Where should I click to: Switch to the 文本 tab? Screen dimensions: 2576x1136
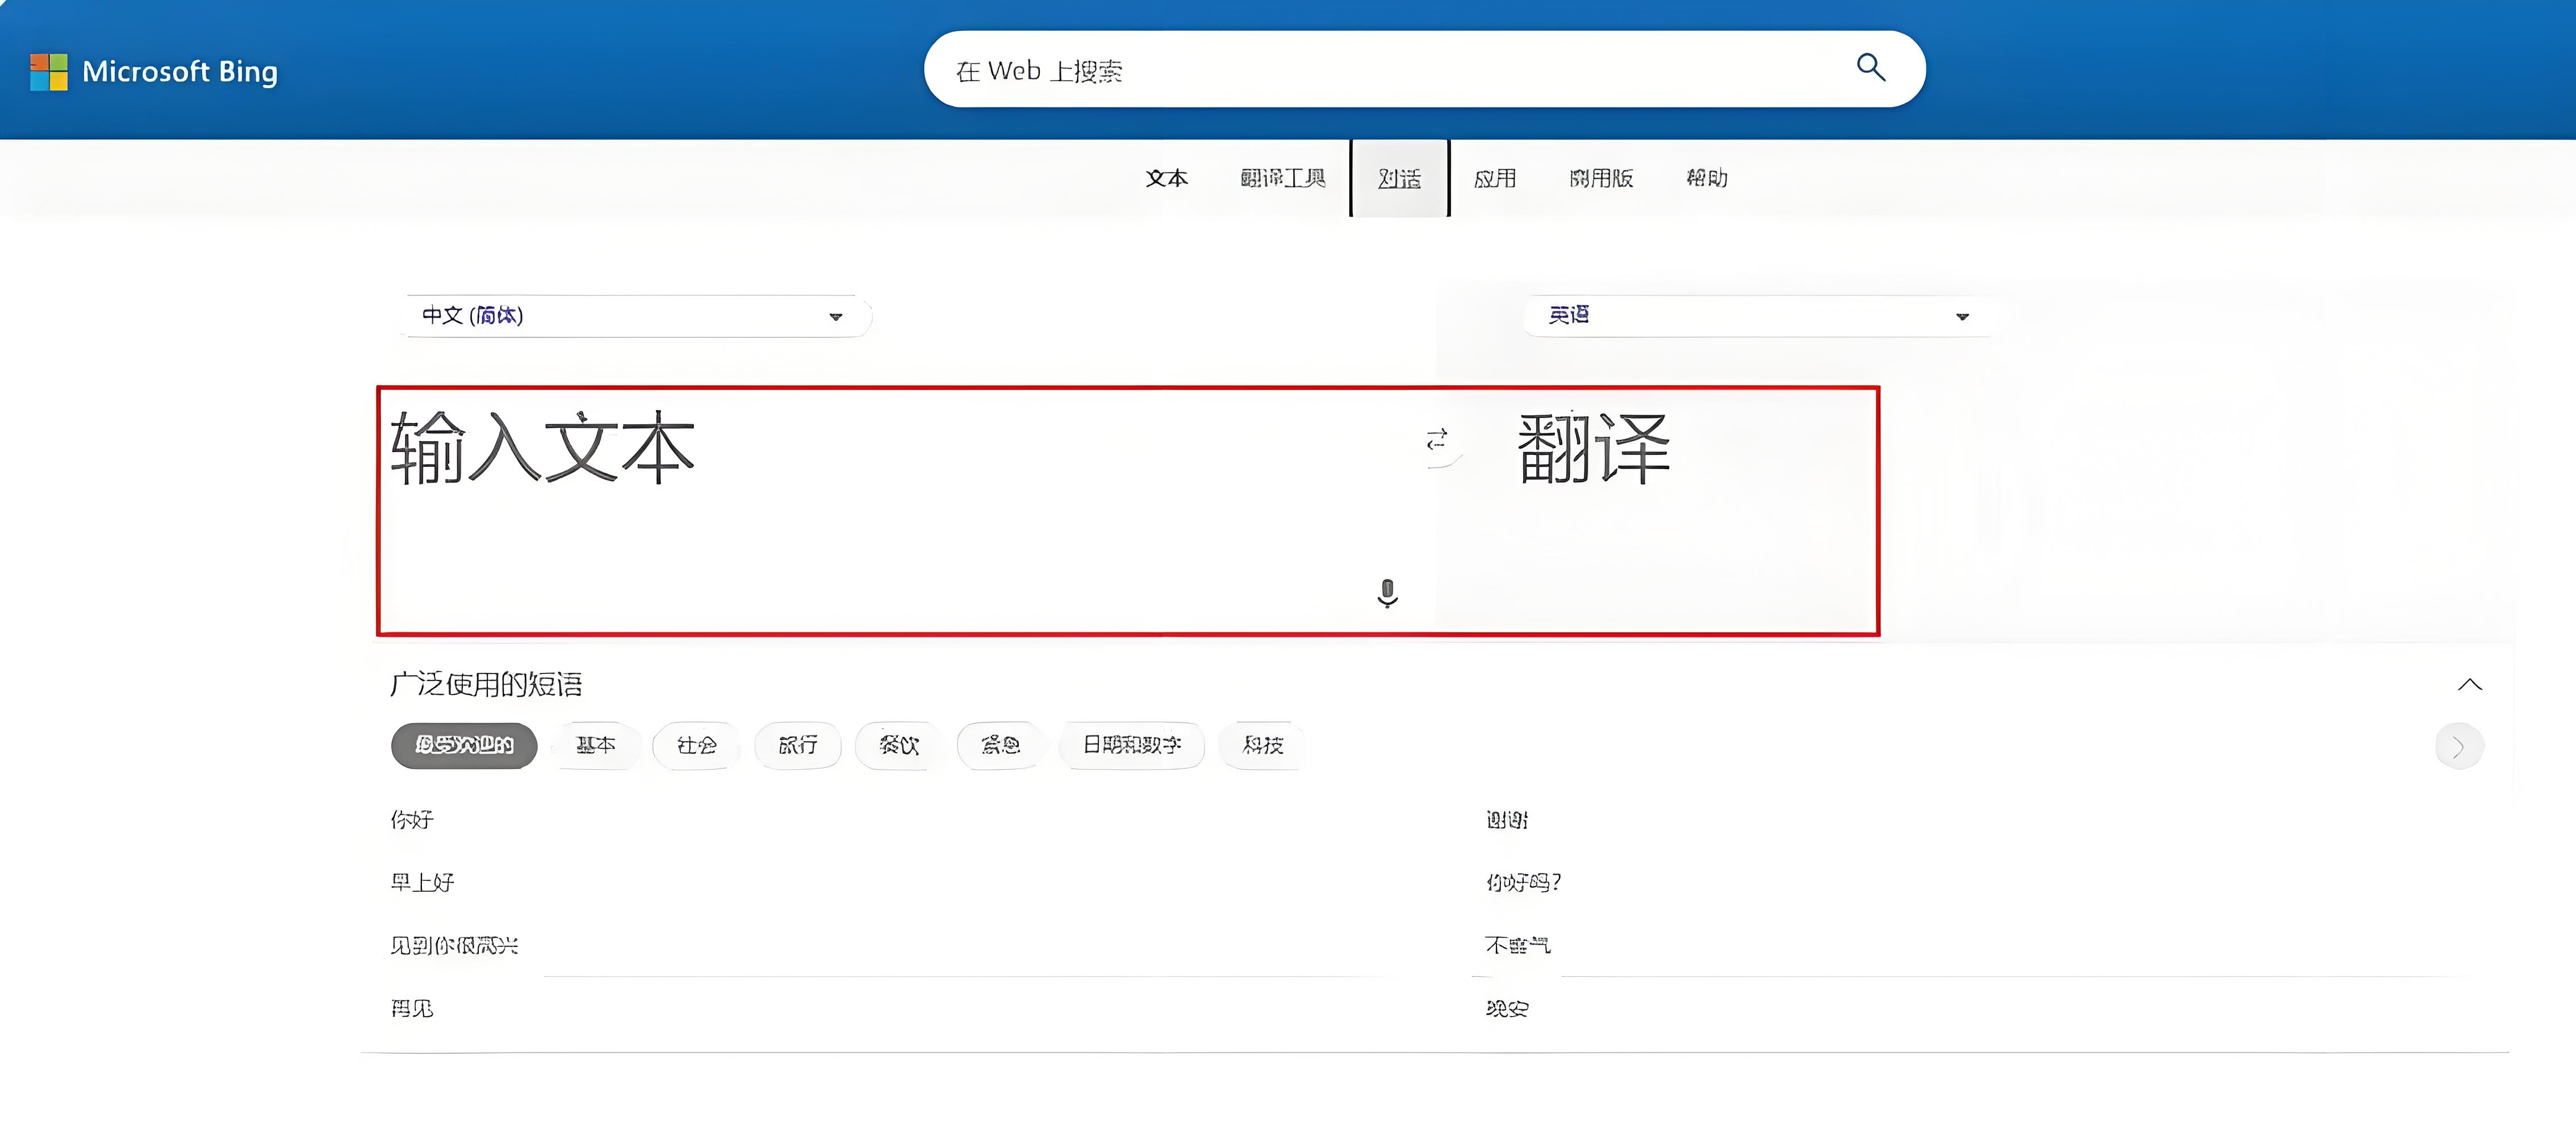pyautogui.click(x=1166, y=179)
